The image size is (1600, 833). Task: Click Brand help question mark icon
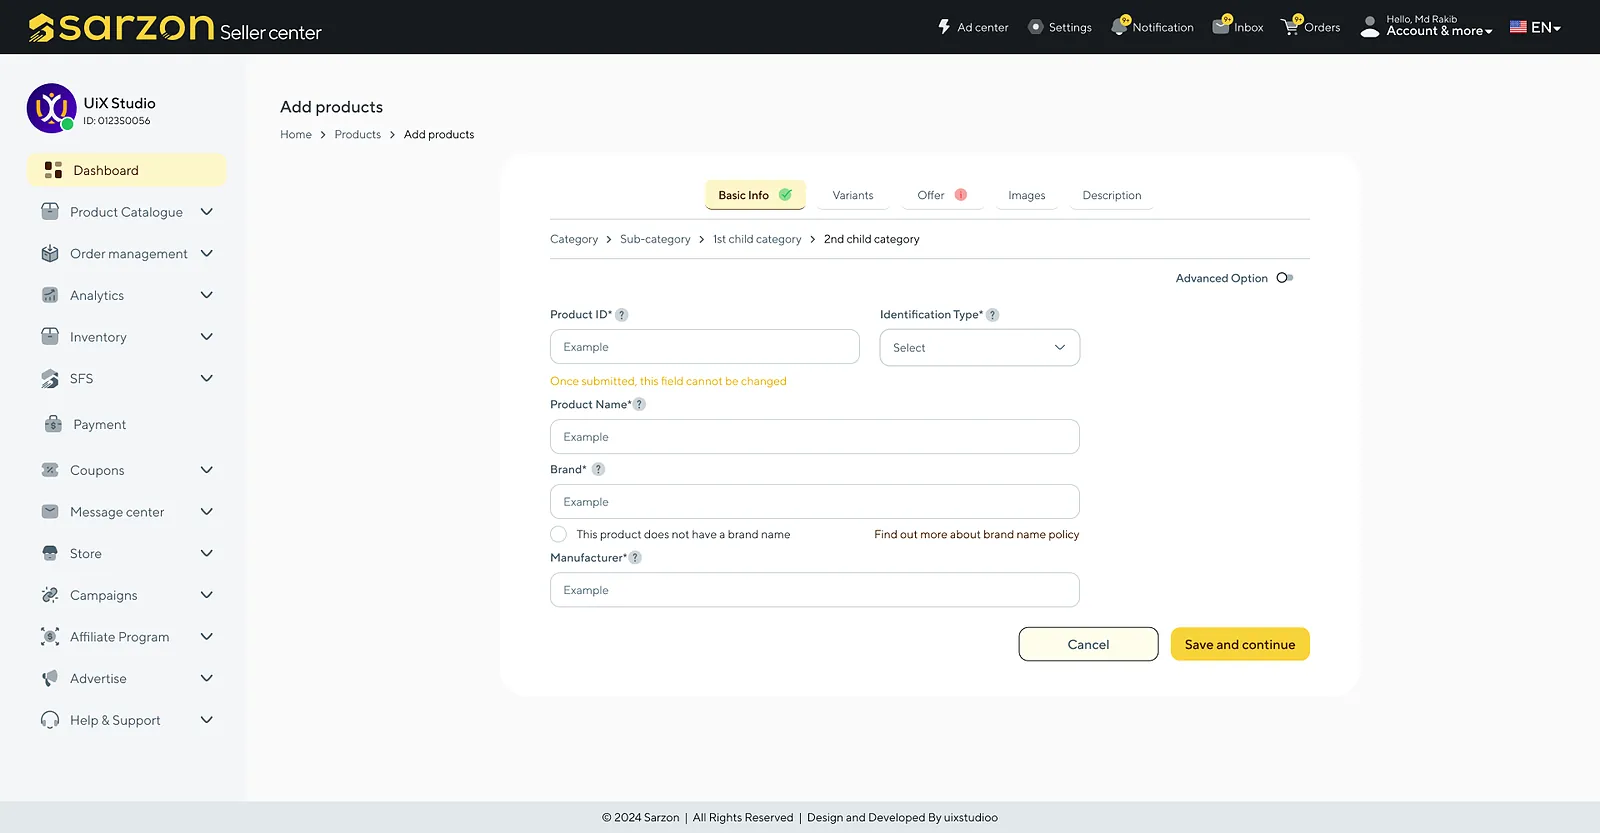(598, 469)
